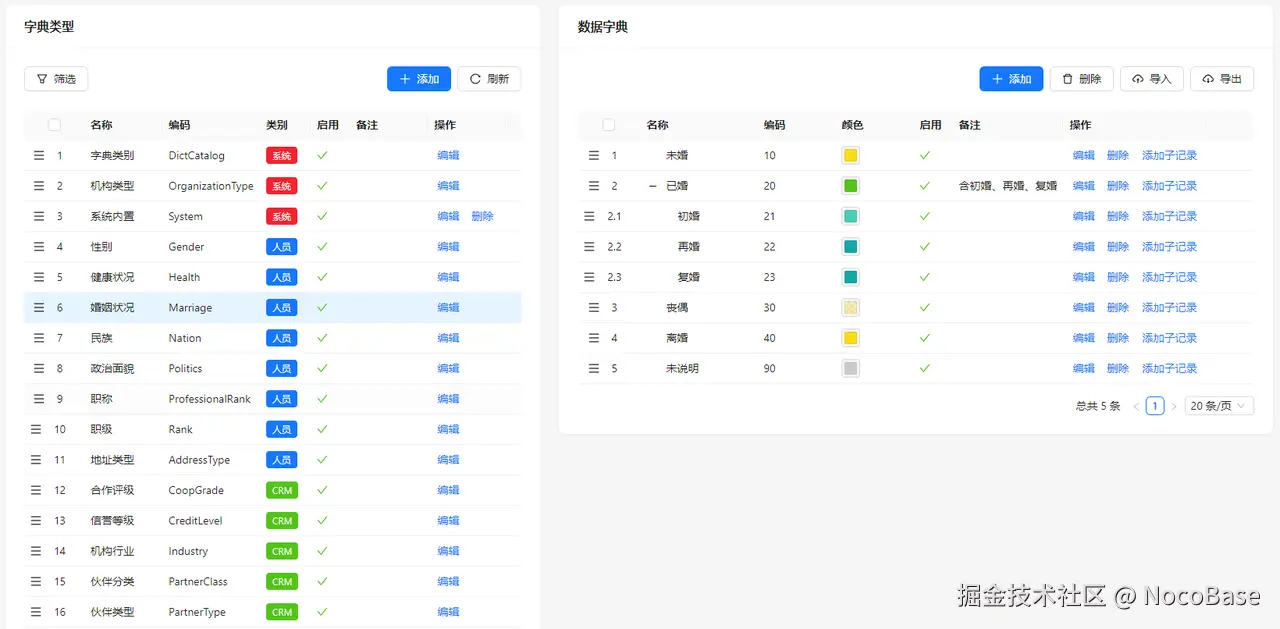Select the 复婚 name cell
Screen dimensions: 1280x629
coord(689,277)
